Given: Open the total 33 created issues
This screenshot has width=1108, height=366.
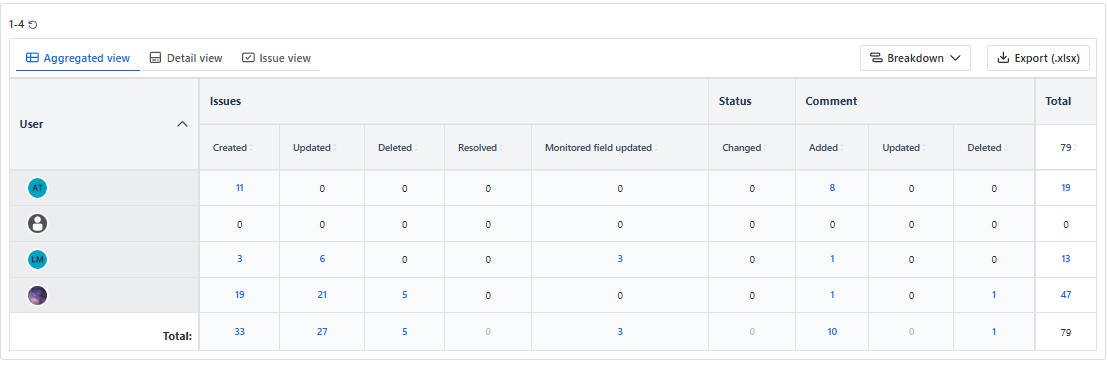Looking at the screenshot, I should [x=240, y=331].
